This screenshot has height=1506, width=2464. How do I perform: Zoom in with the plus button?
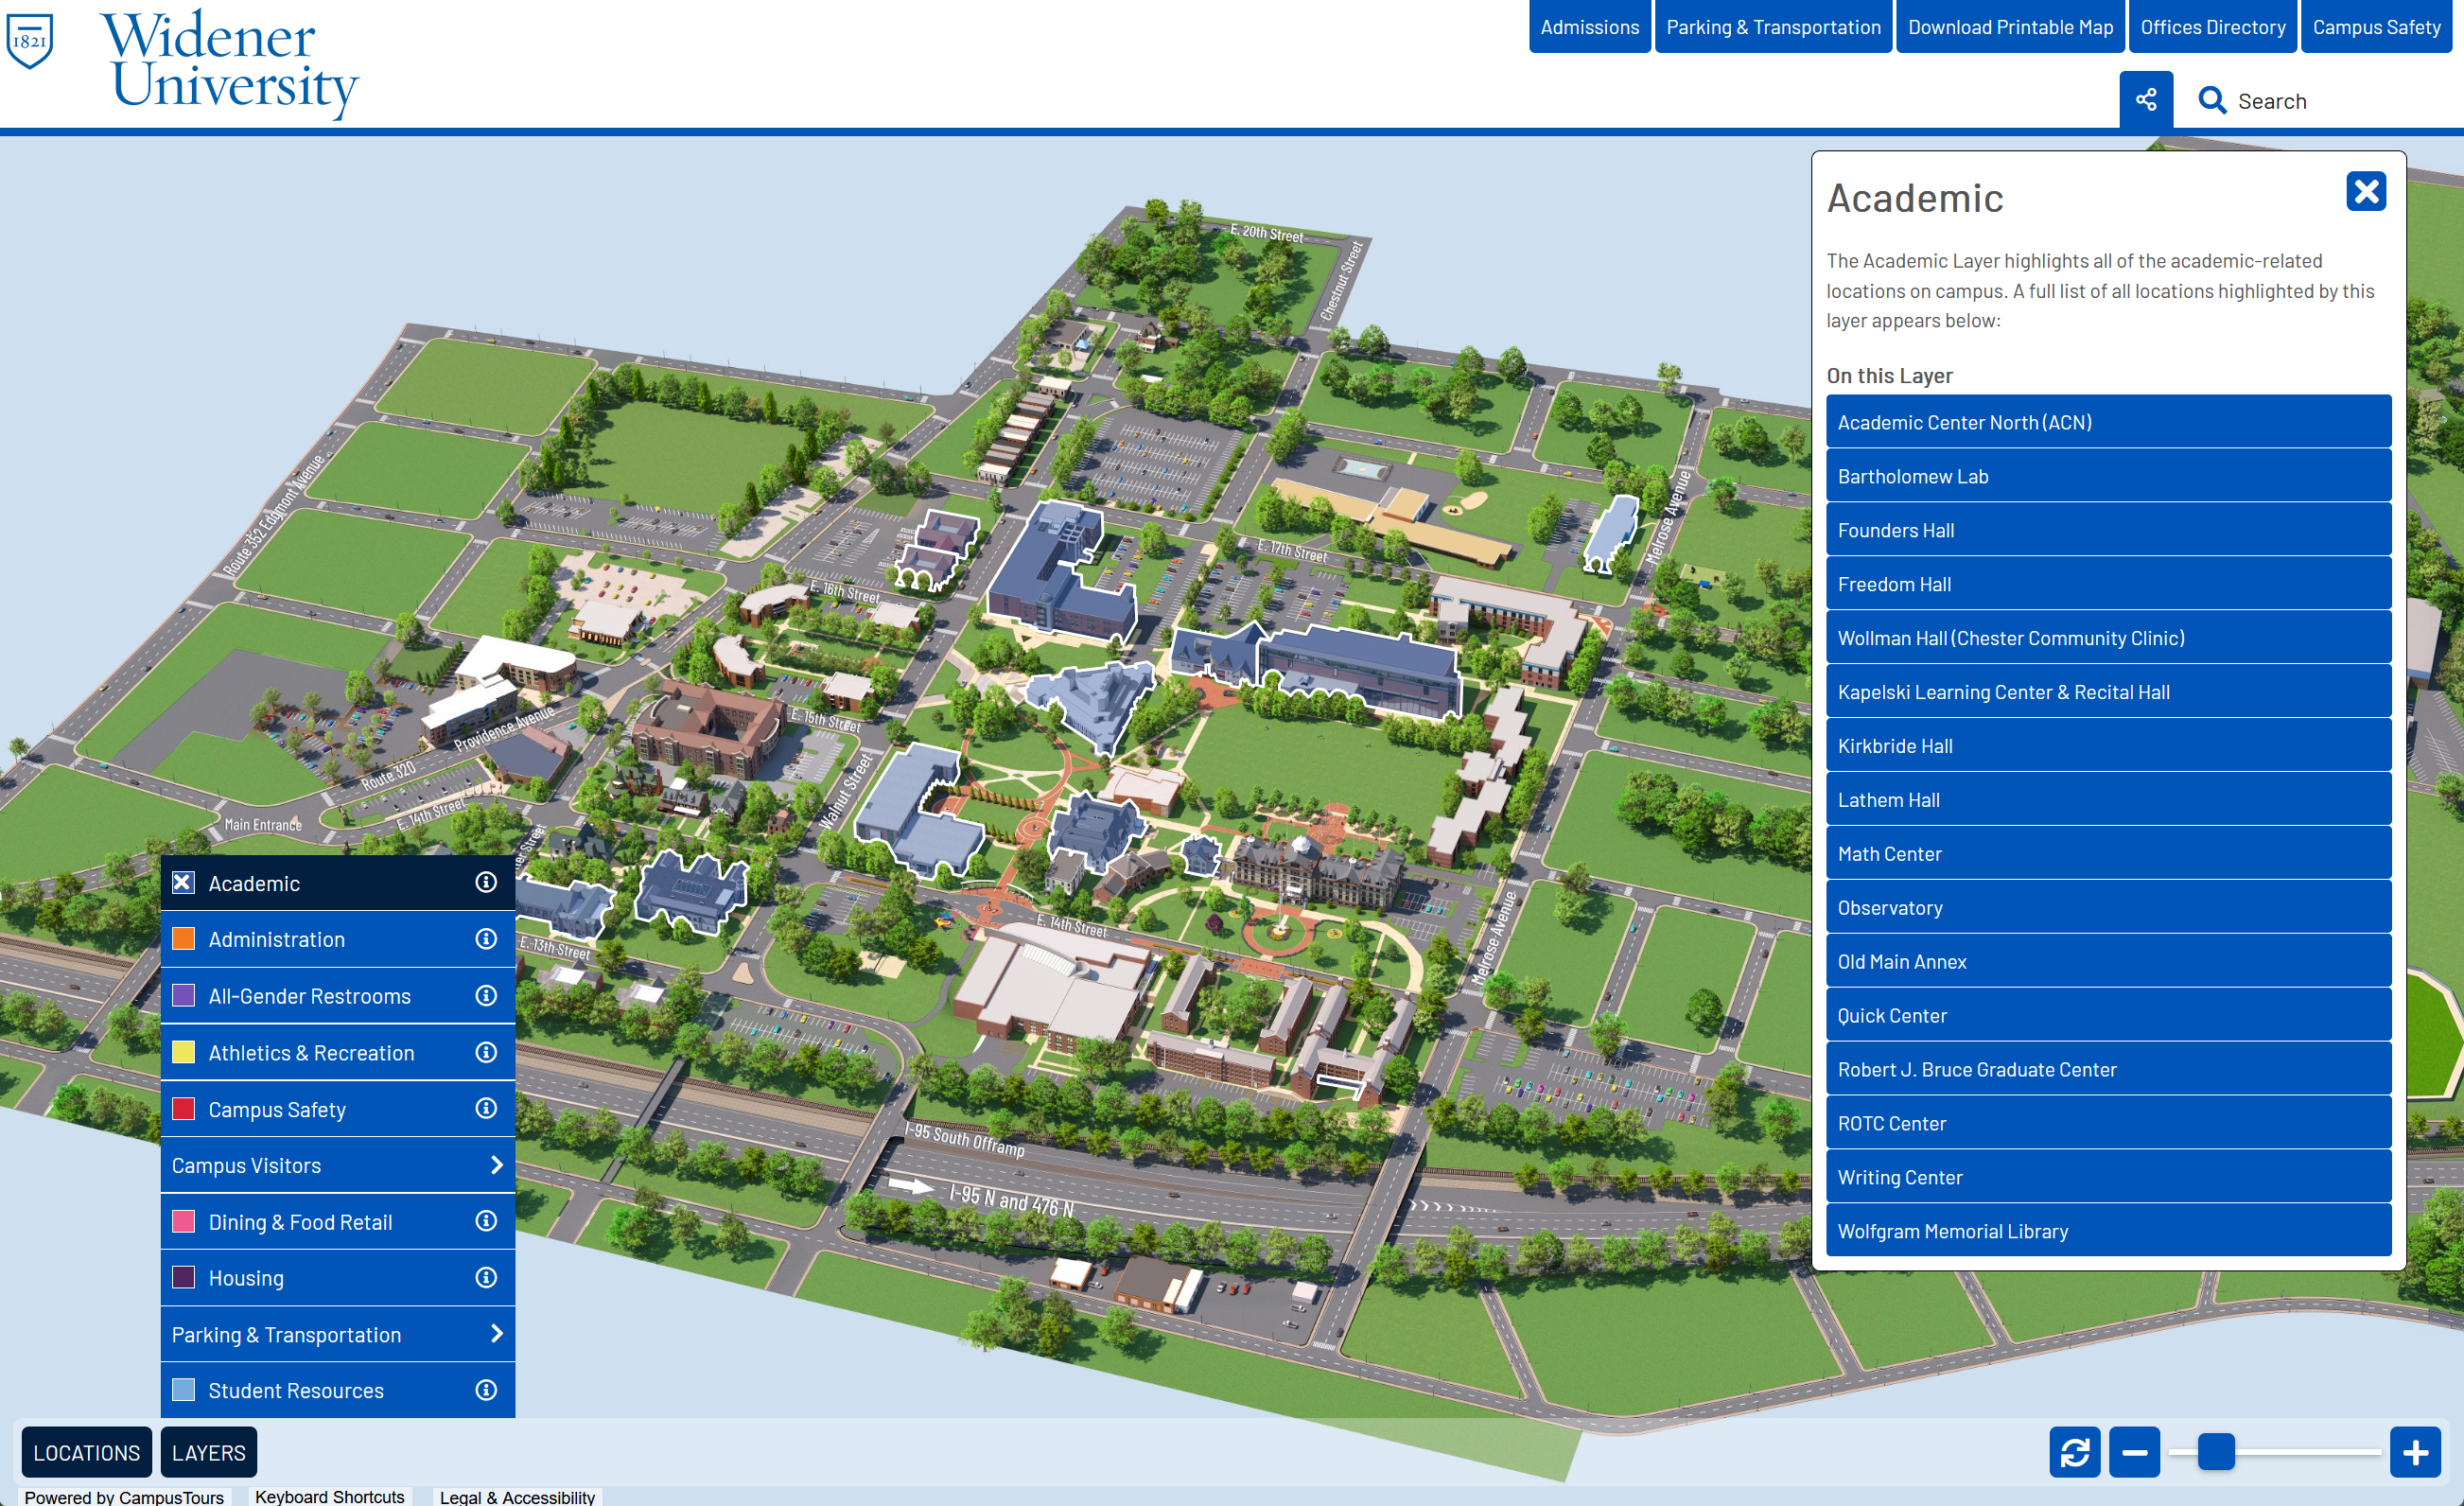(x=2415, y=1452)
